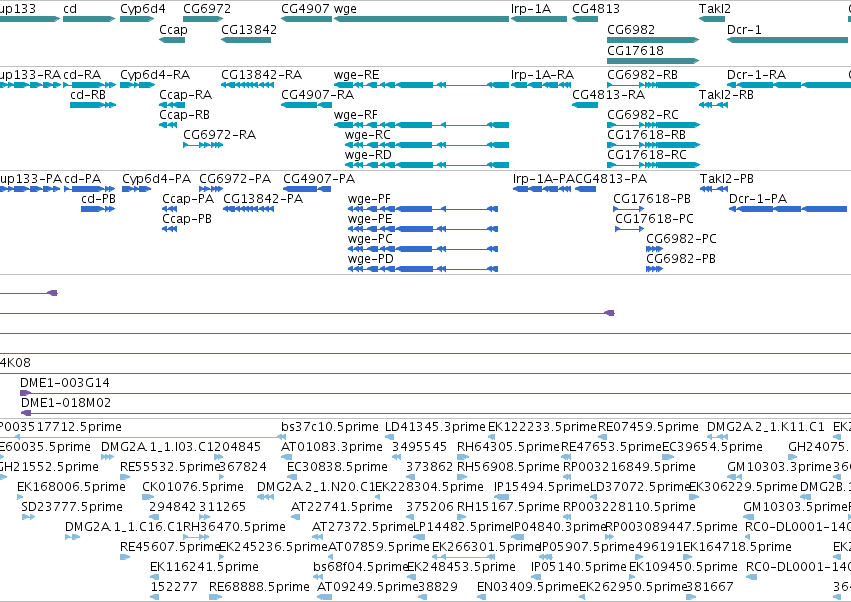This screenshot has height=602, width=851.
Task: Click the cd-RB transcript label
Action: point(88,94)
